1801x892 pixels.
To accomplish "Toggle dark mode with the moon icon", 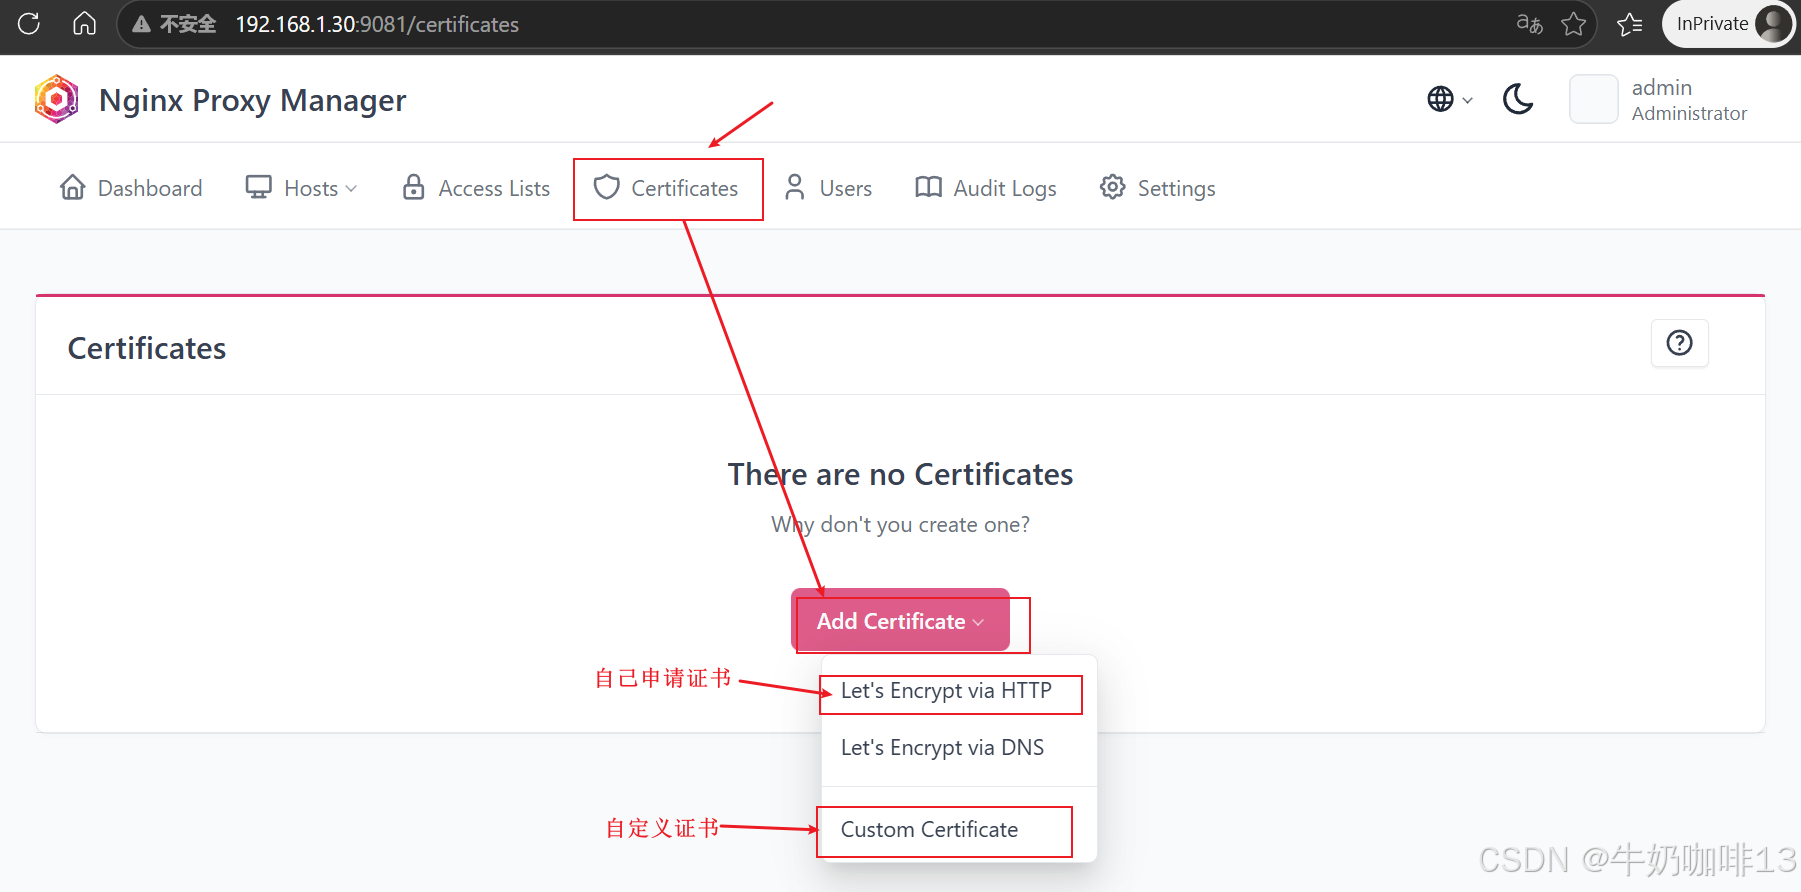I will (1518, 99).
